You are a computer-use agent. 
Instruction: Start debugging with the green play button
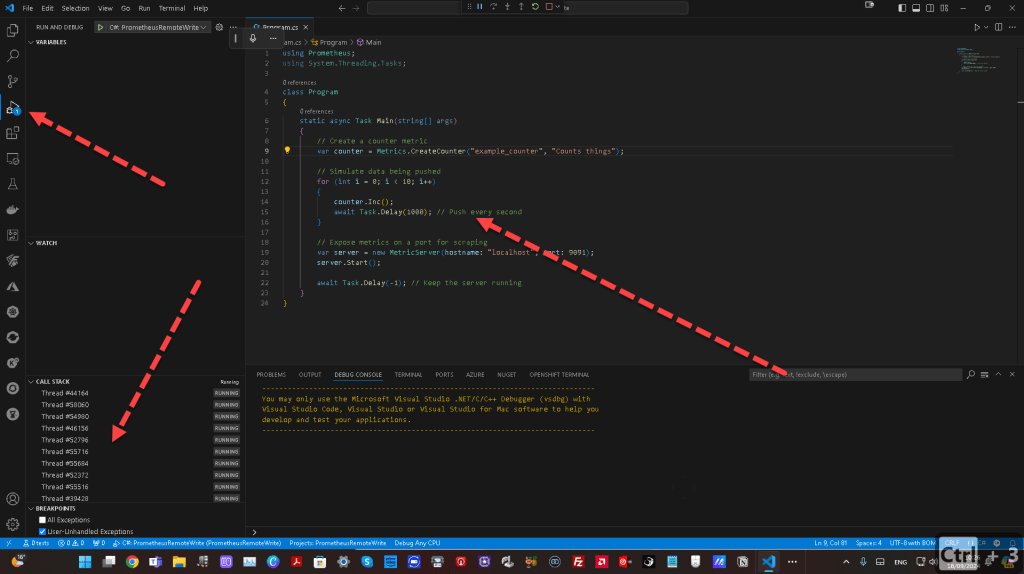tap(101, 27)
